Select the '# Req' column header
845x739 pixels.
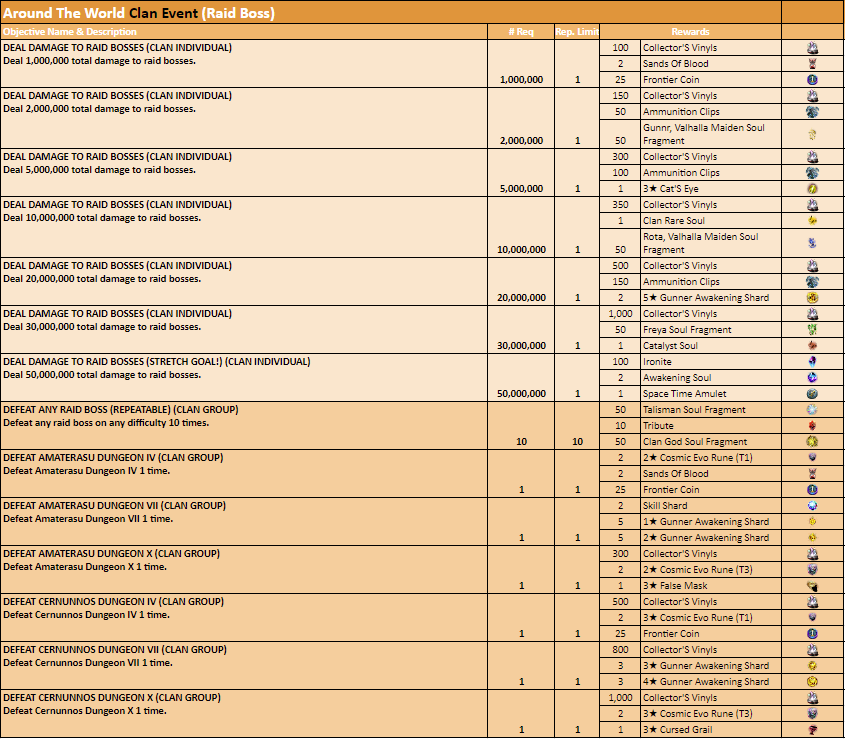(x=521, y=32)
